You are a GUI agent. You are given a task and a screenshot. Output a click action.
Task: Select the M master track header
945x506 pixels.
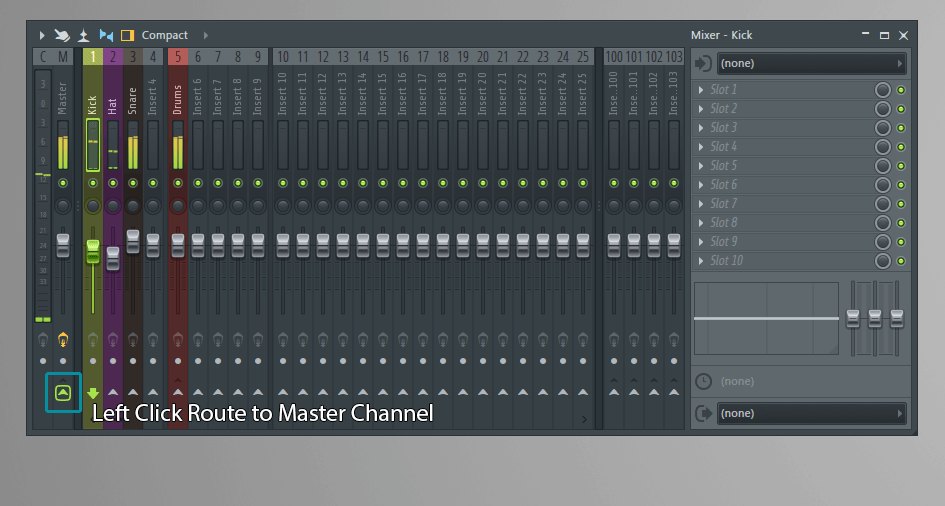click(63, 57)
